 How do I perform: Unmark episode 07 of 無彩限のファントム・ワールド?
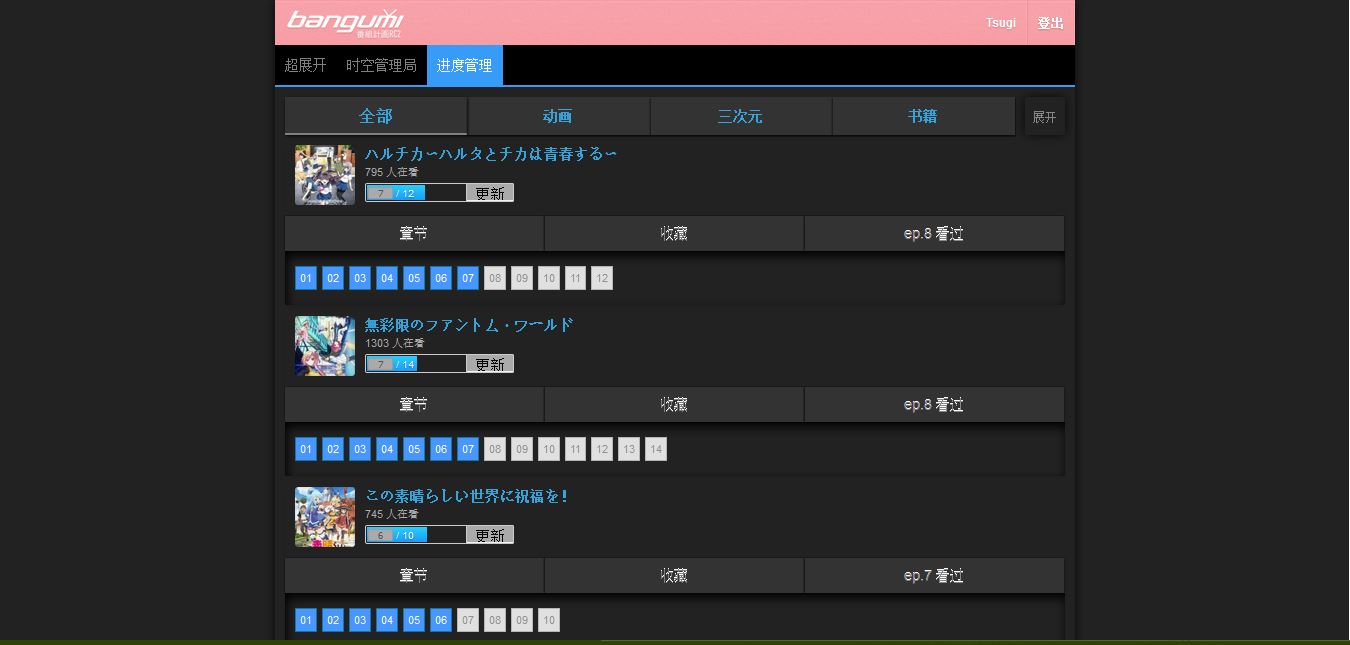coord(467,449)
